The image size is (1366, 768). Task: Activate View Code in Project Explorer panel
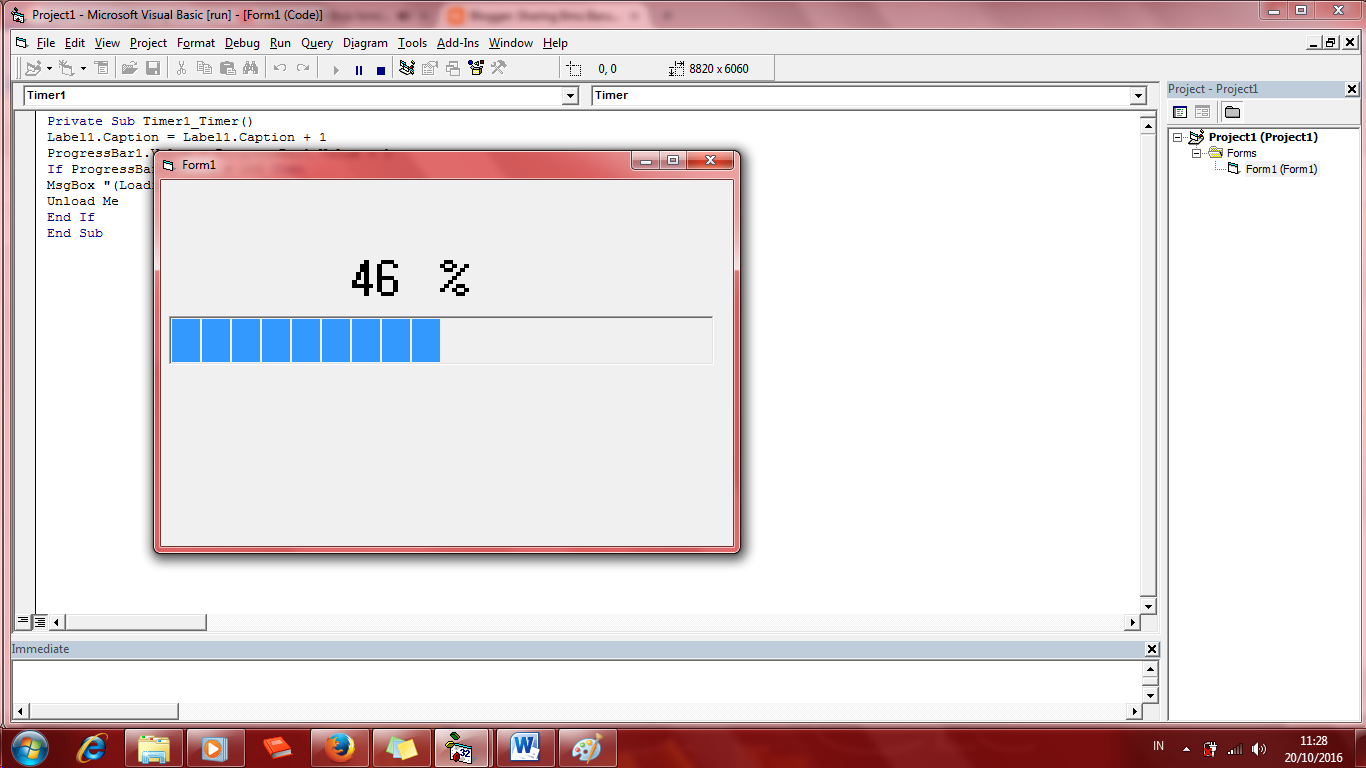click(x=1180, y=111)
